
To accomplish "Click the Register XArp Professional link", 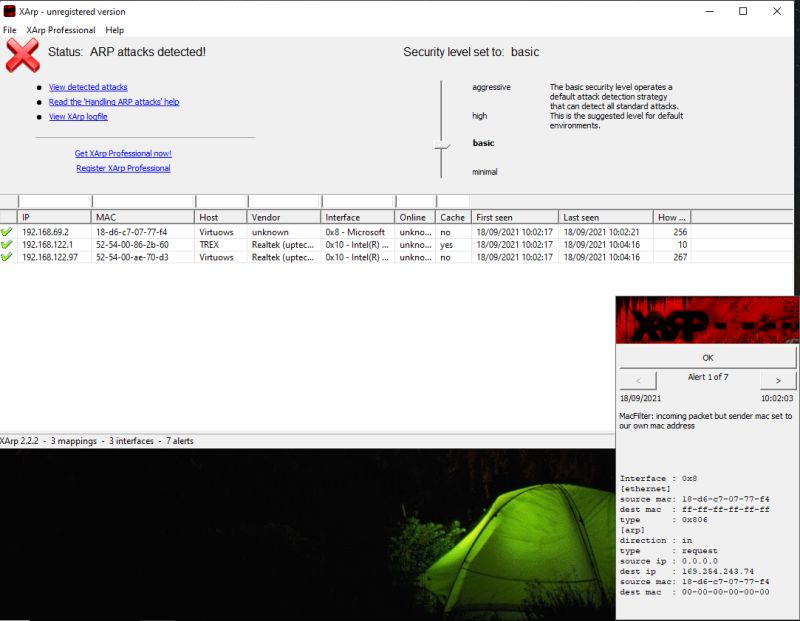I will [x=121, y=167].
